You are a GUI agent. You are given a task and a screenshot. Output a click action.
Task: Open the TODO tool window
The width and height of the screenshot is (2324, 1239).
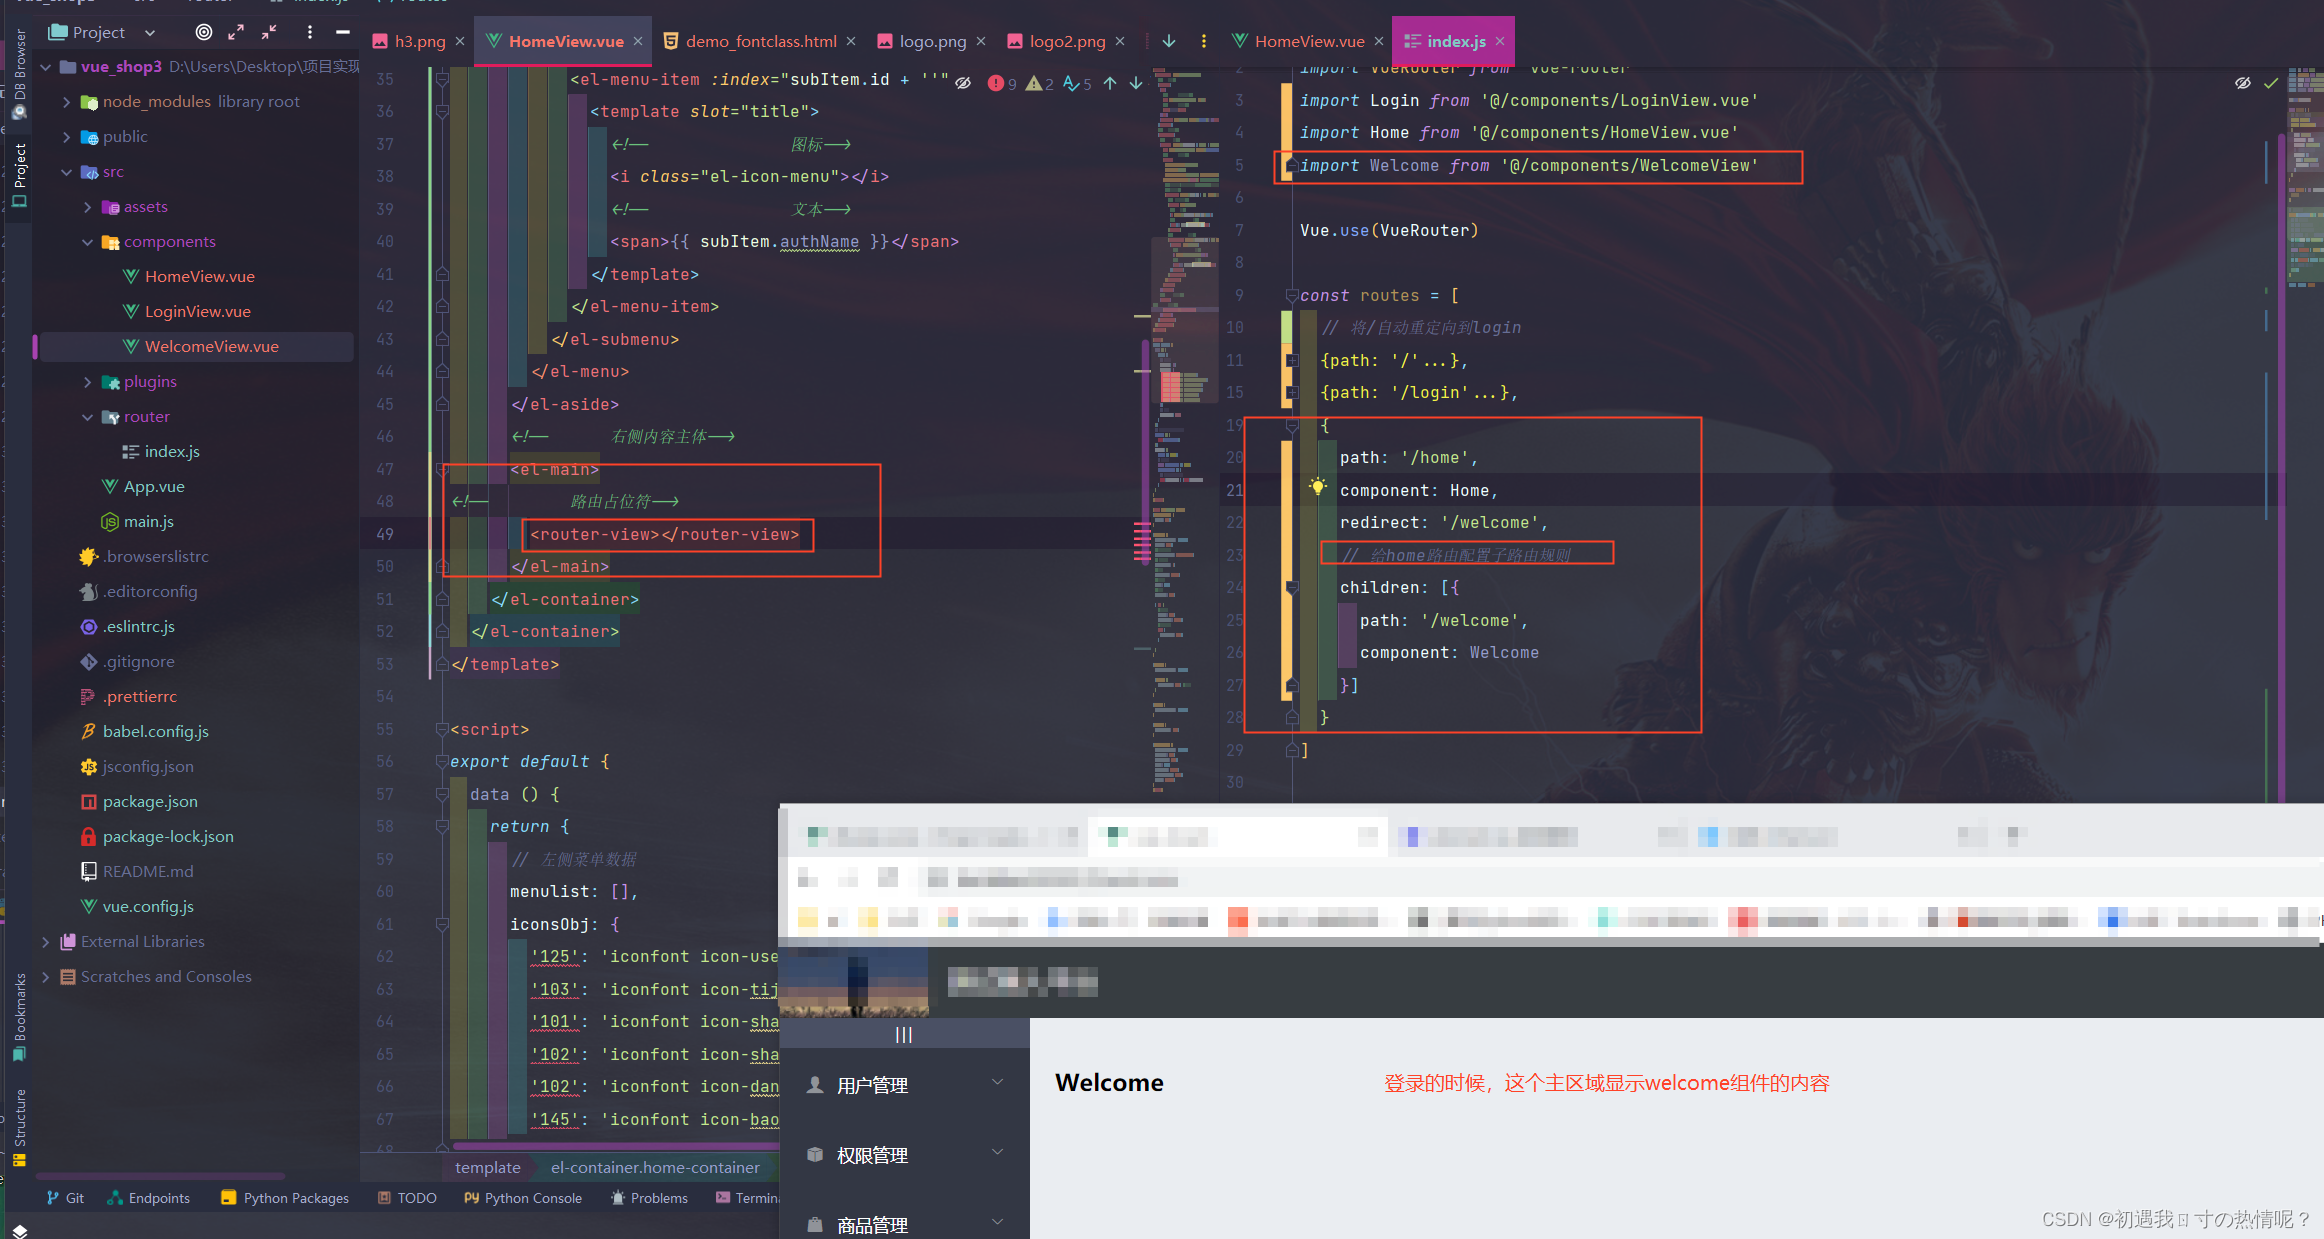click(407, 1198)
